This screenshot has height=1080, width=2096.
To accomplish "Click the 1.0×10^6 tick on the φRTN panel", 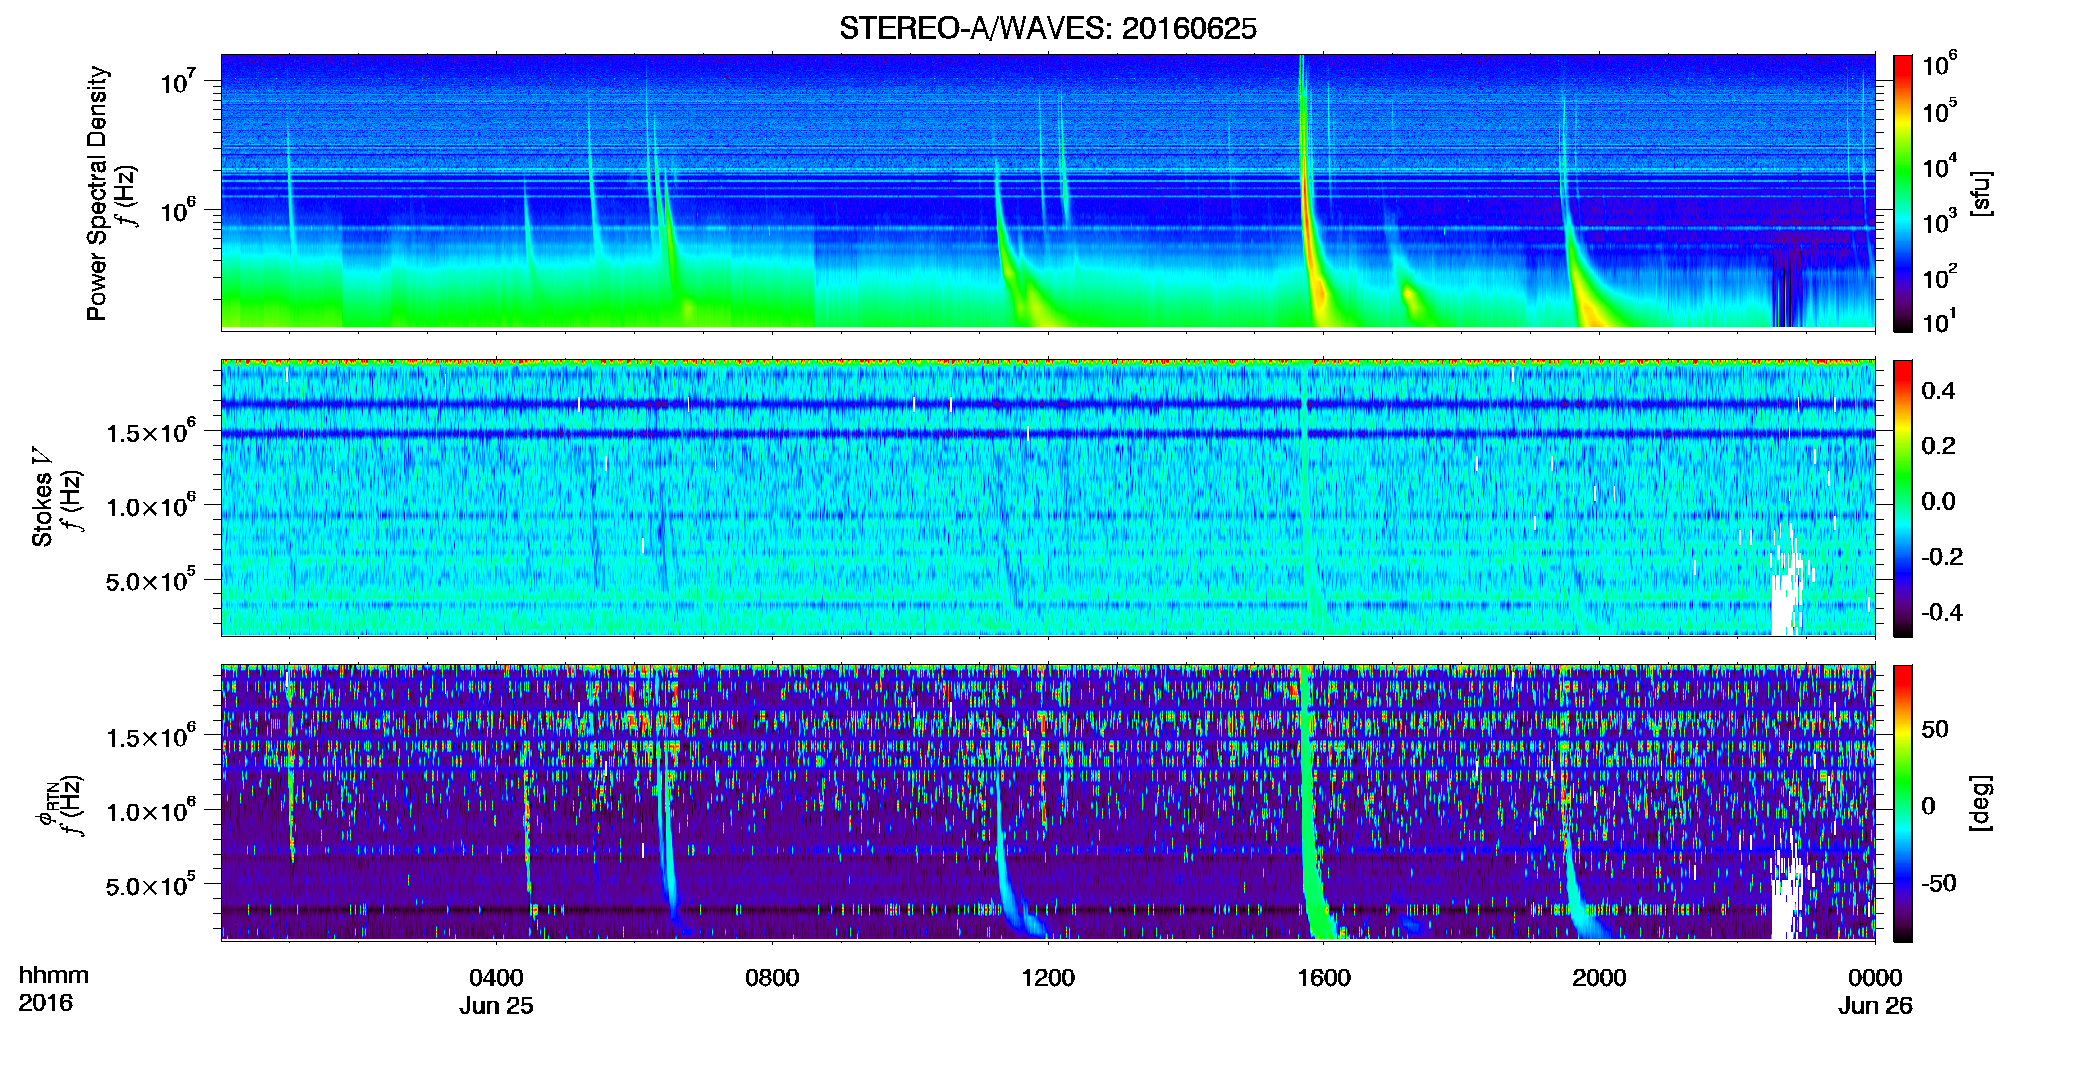I will [x=151, y=811].
